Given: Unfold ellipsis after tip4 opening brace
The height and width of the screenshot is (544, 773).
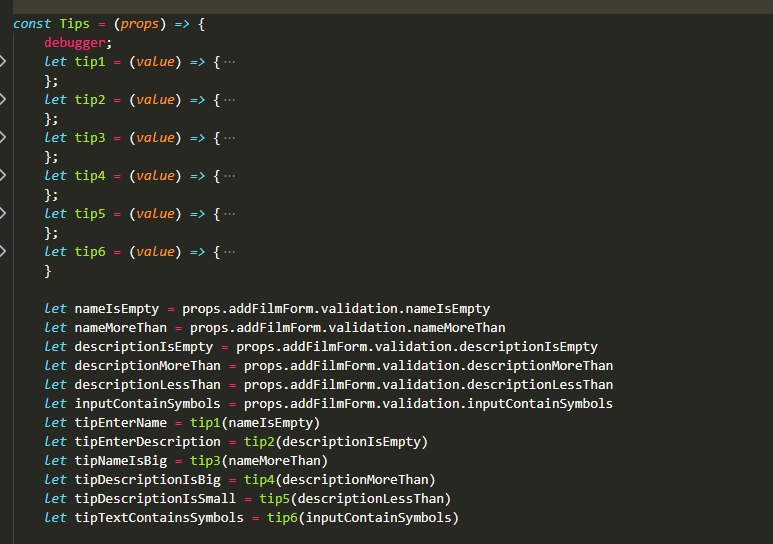Looking at the screenshot, I should click(229, 176).
